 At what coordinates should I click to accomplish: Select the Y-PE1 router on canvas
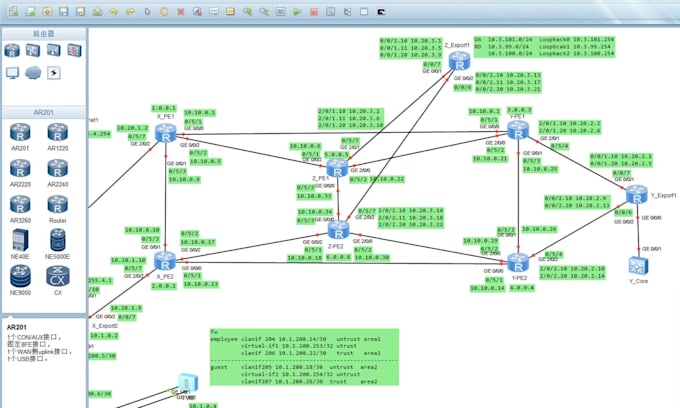click(518, 130)
